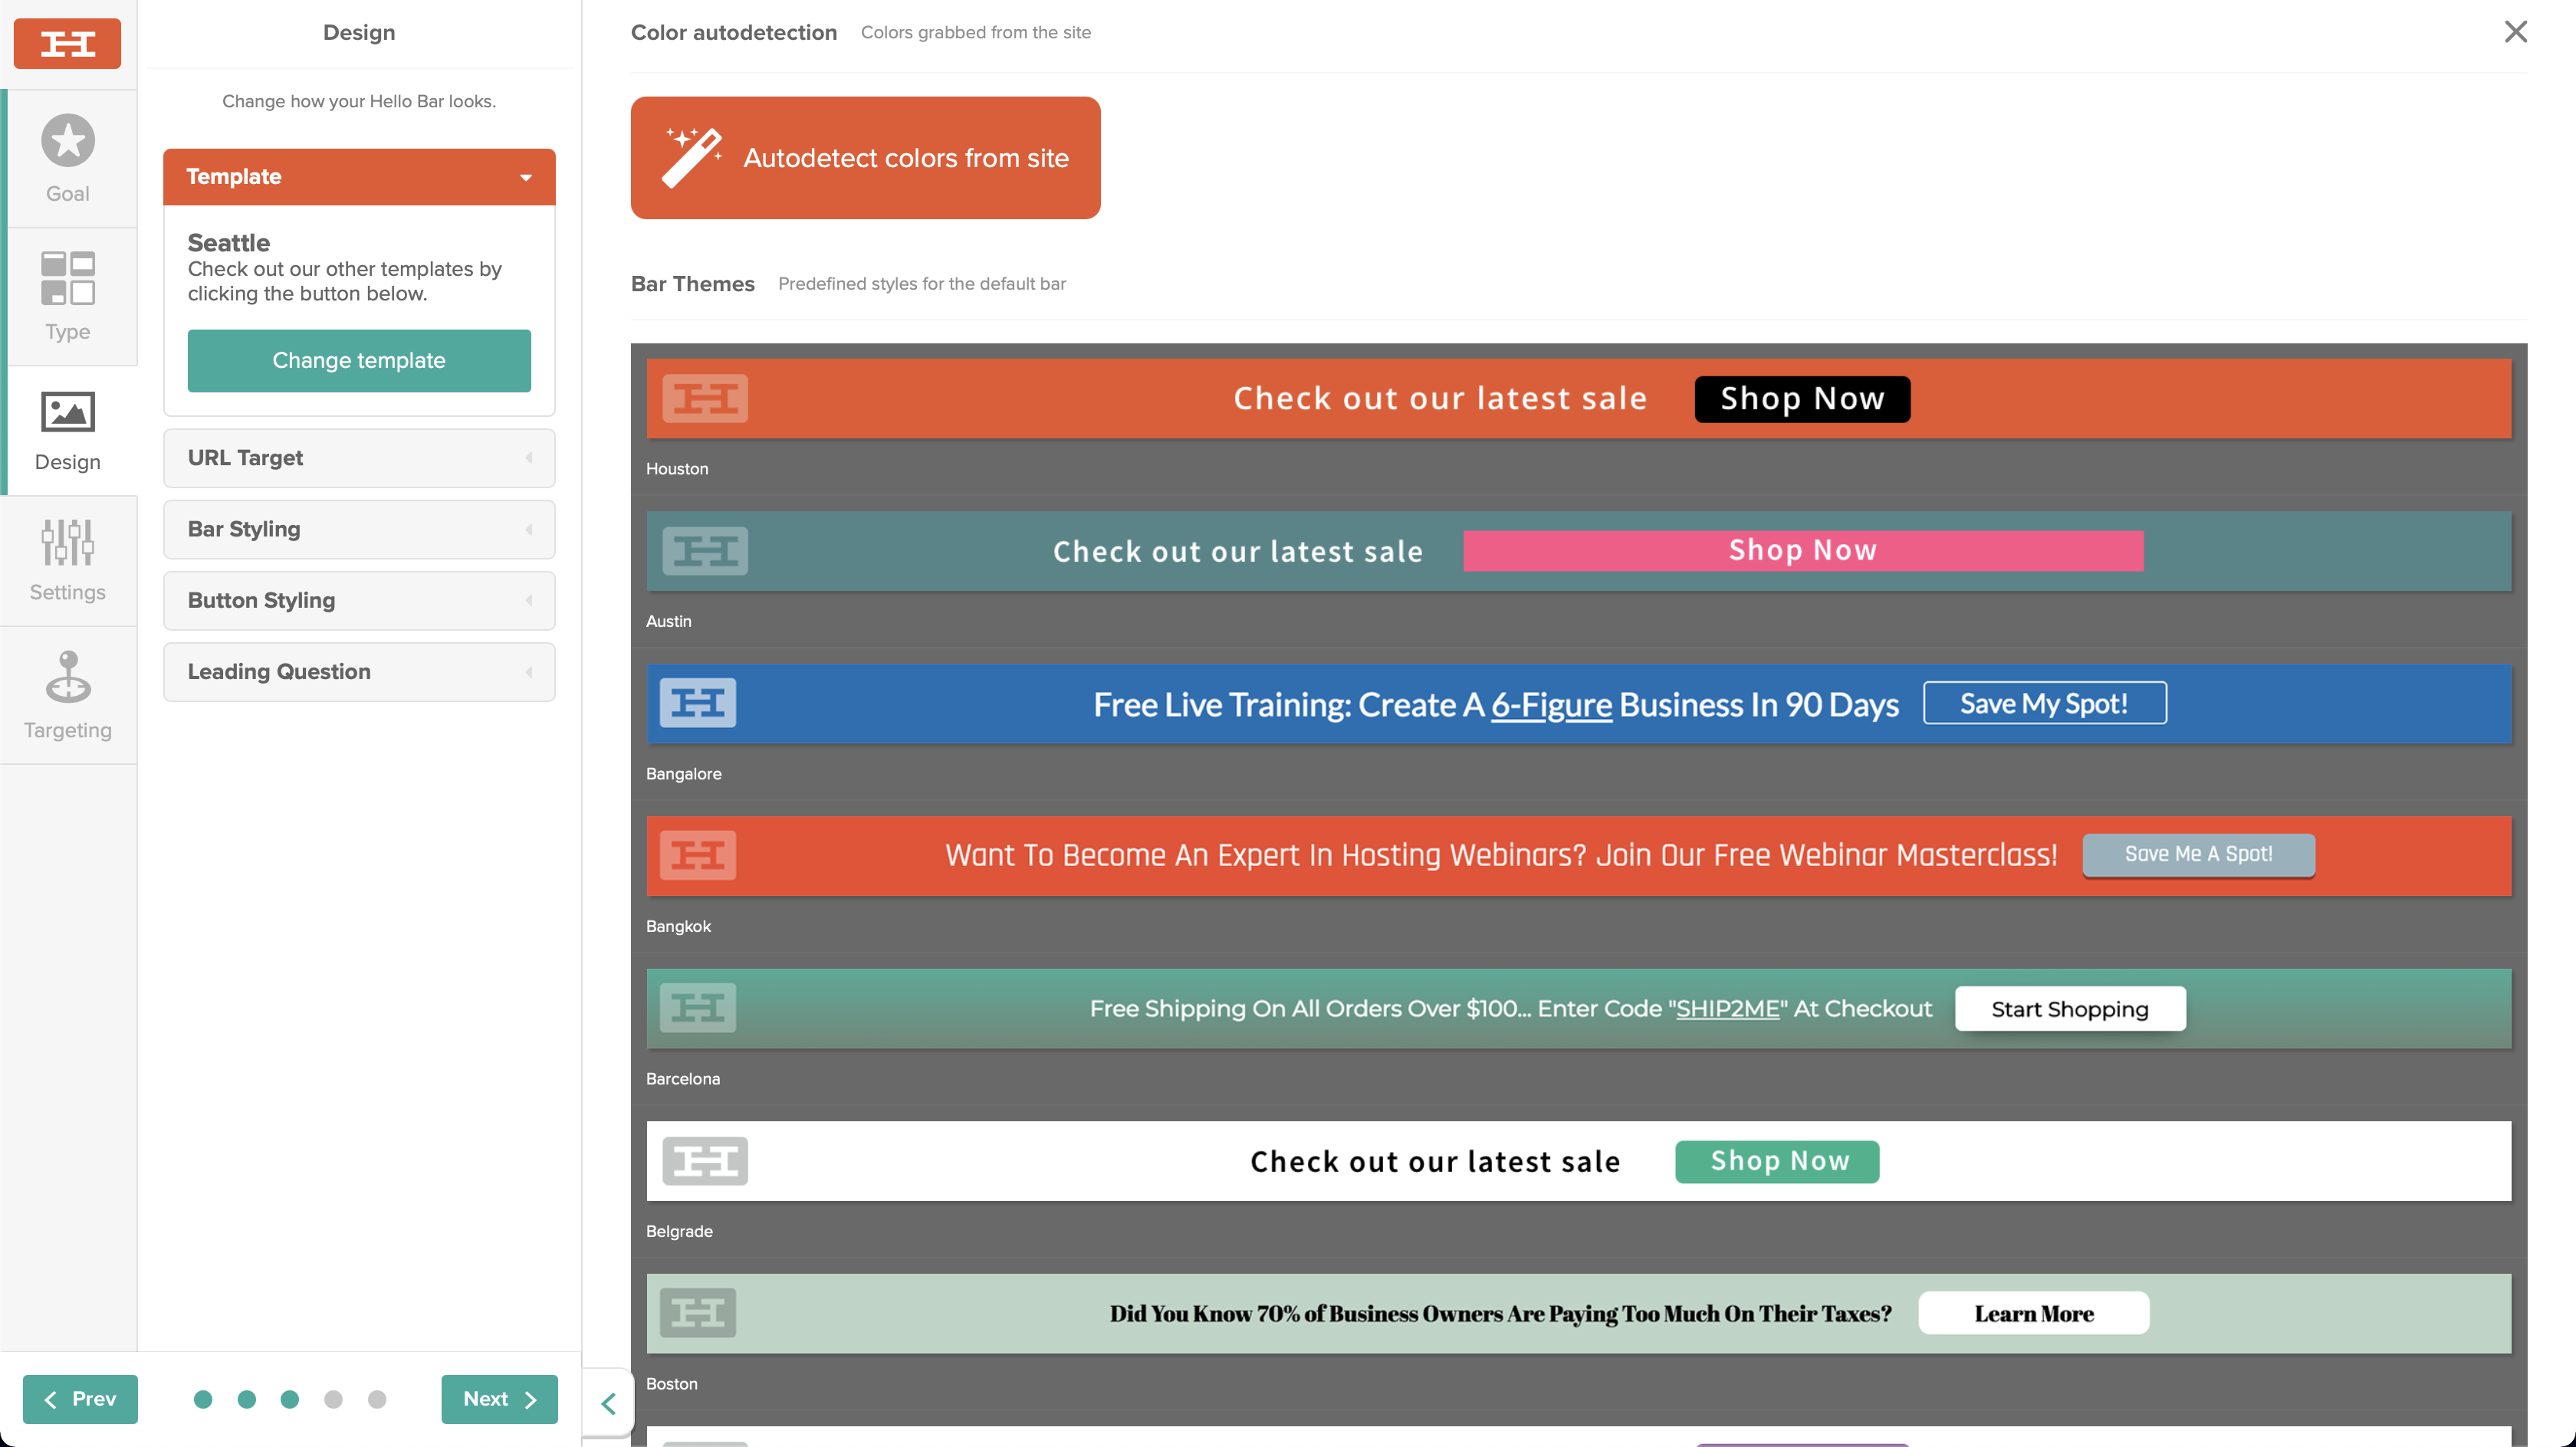Expand the Leading Question section
This screenshot has height=1447, width=2576.
point(359,672)
